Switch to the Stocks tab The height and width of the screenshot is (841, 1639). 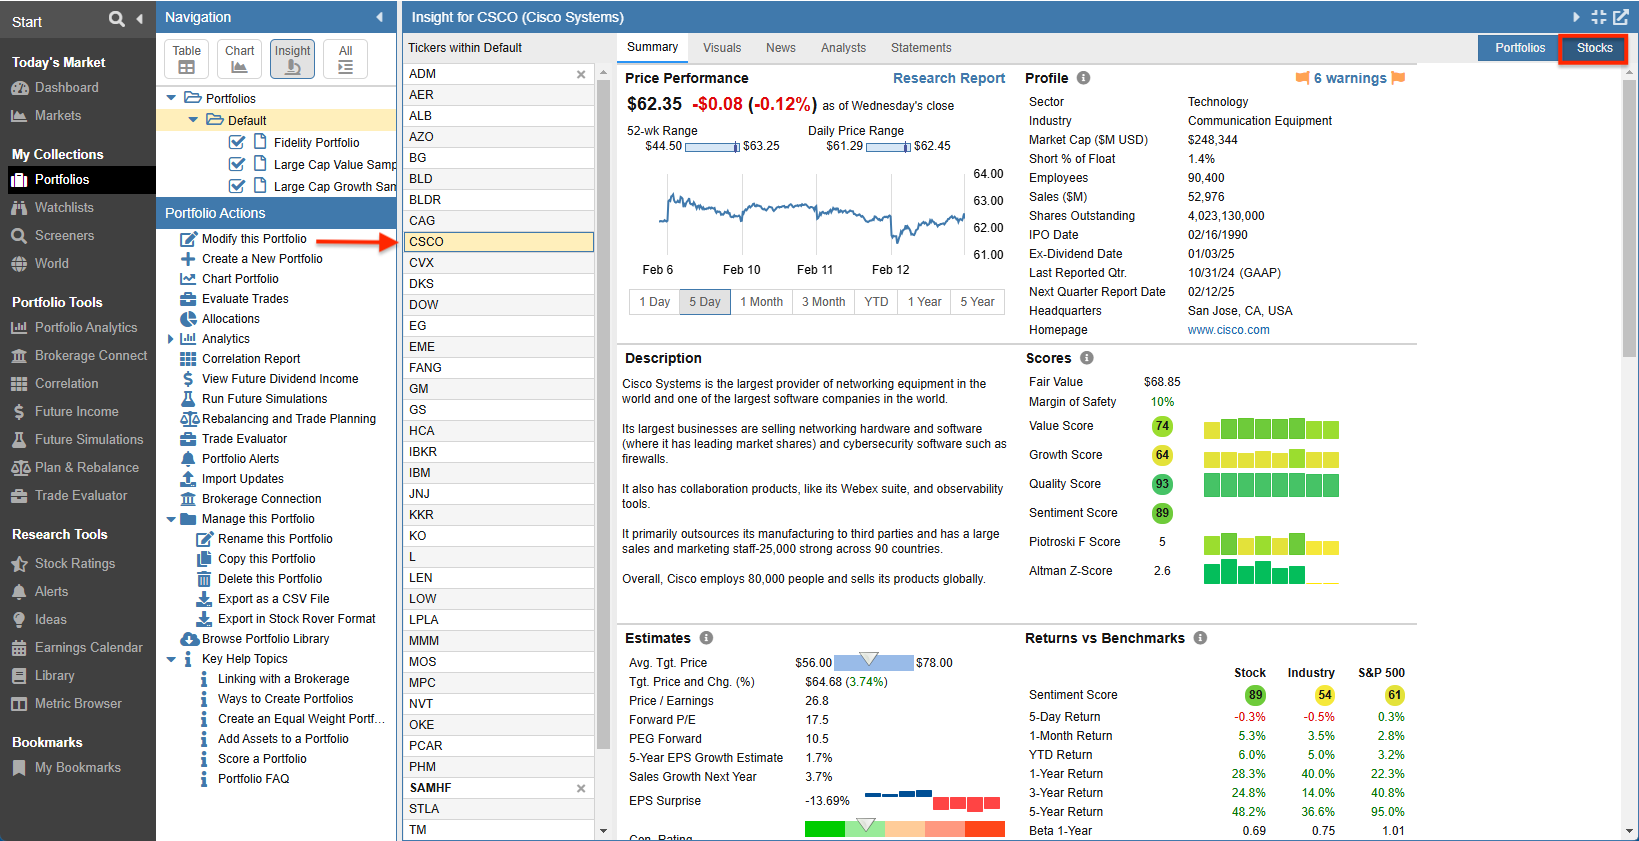point(1594,48)
